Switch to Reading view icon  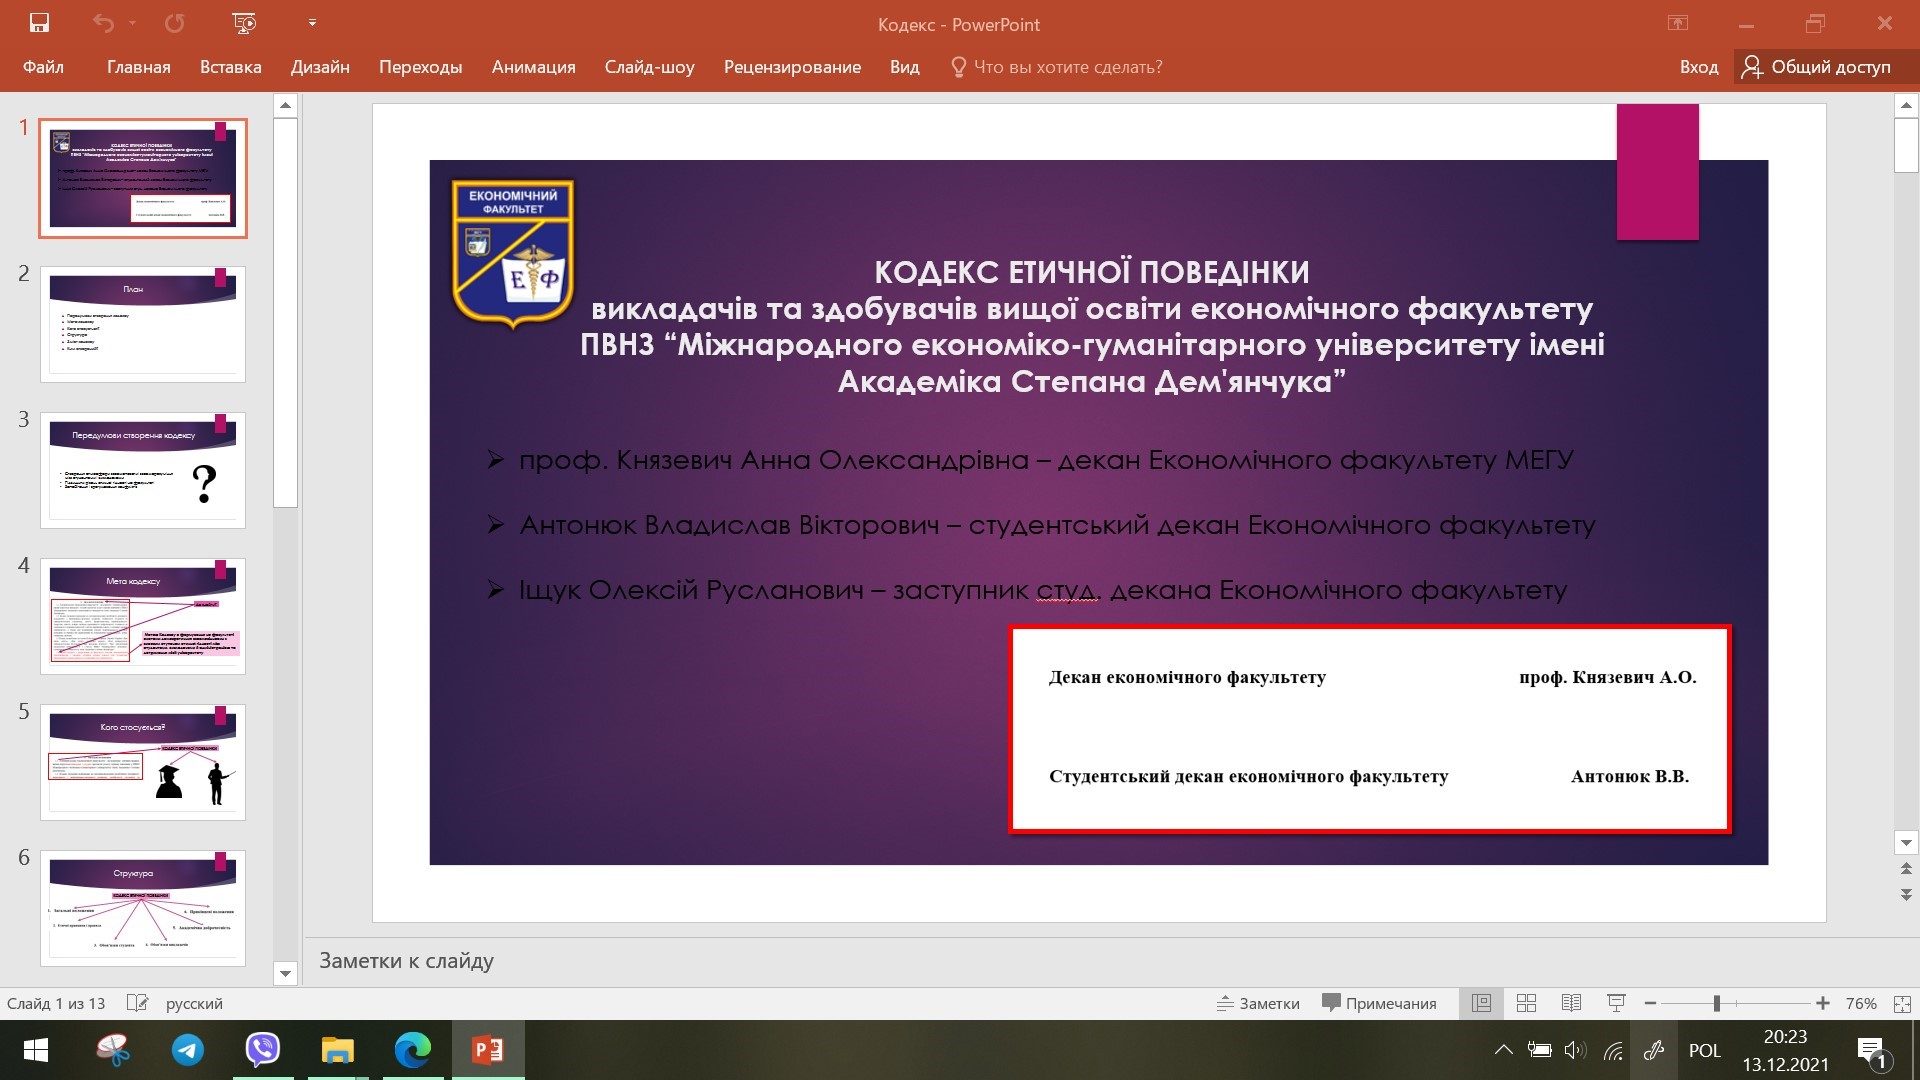click(1571, 1003)
